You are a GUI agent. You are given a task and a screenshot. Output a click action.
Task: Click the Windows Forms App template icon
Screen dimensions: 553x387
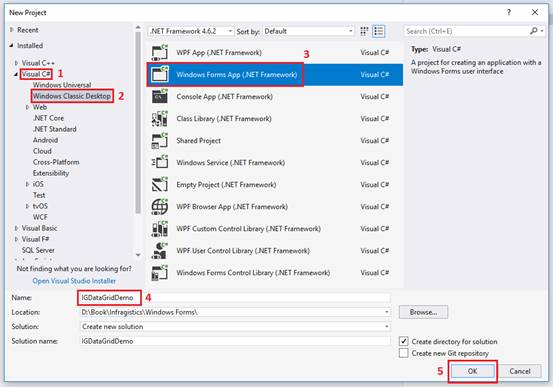(x=160, y=75)
